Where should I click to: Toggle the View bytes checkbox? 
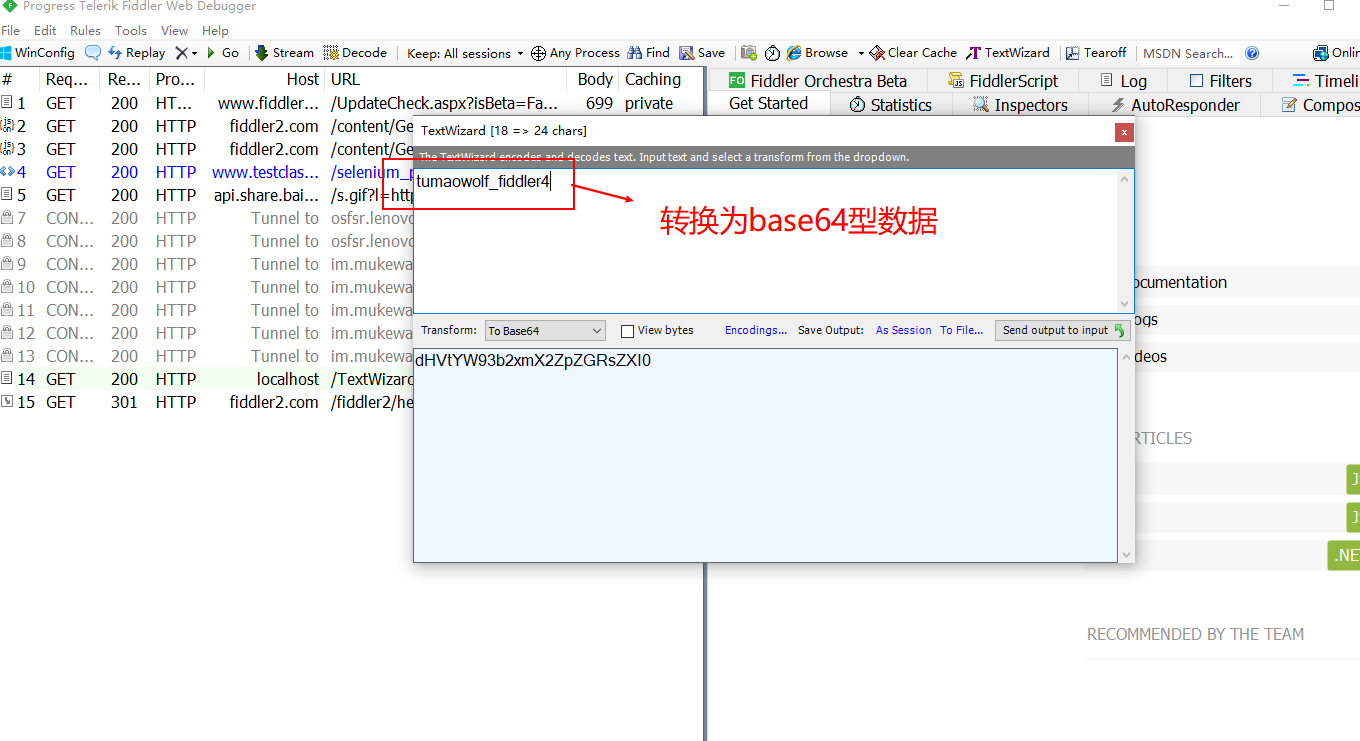[x=628, y=331]
